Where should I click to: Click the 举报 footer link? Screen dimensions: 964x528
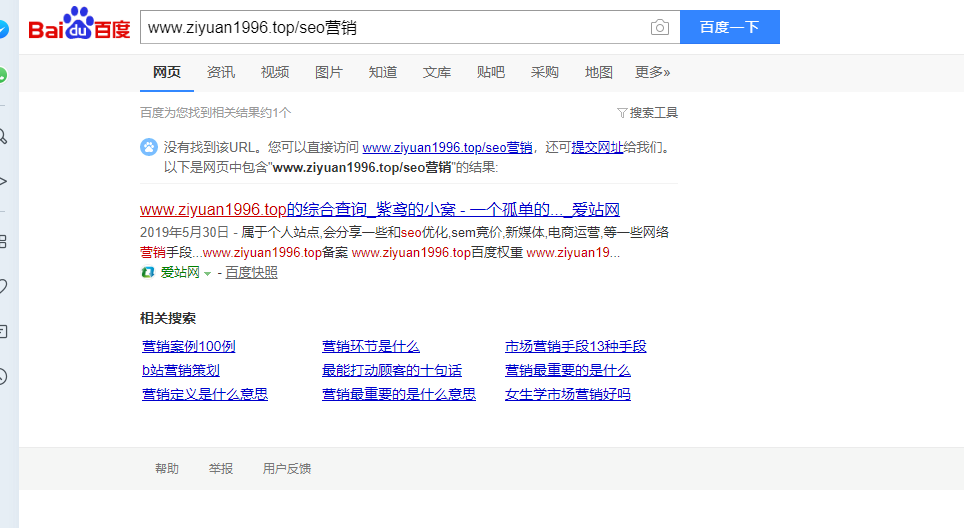coord(221,469)
